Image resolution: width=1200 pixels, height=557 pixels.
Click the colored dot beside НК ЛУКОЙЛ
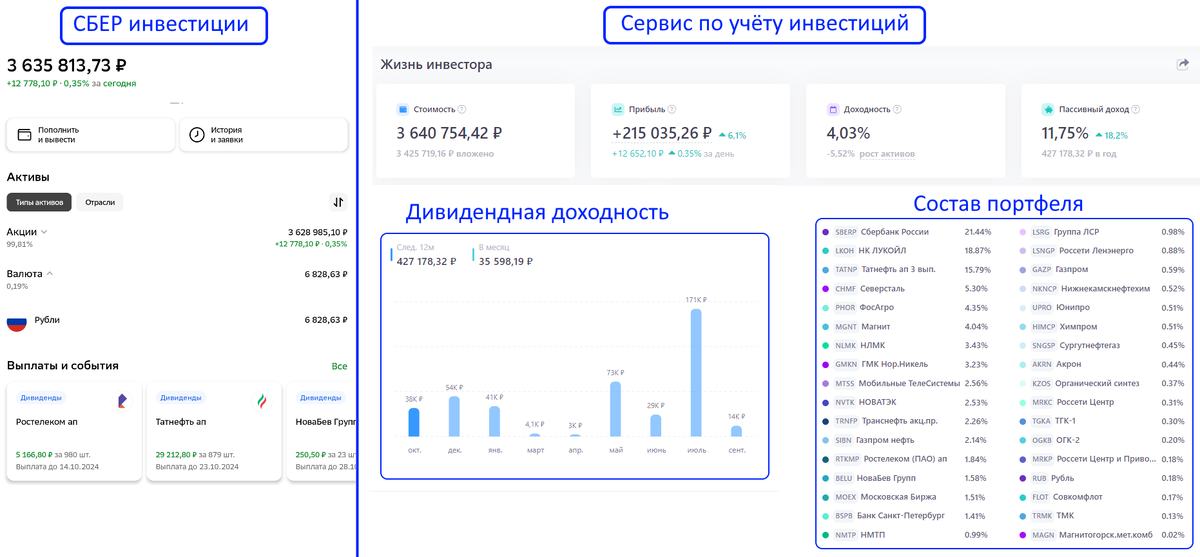[825, 251]
